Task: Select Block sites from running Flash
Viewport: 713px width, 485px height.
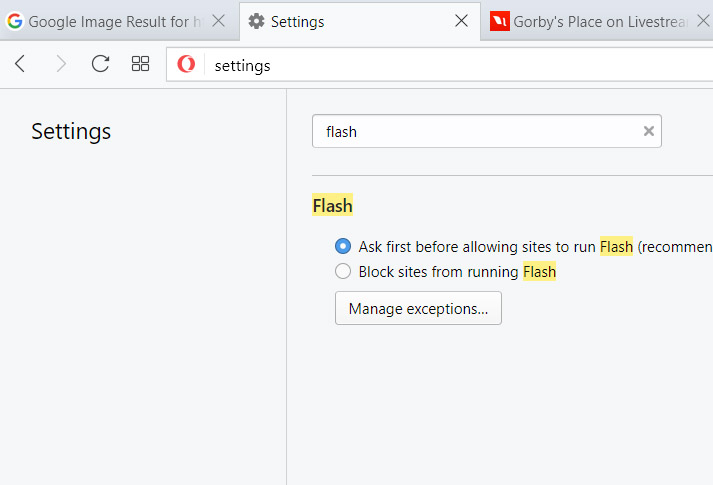Action: tap(343, 271)
